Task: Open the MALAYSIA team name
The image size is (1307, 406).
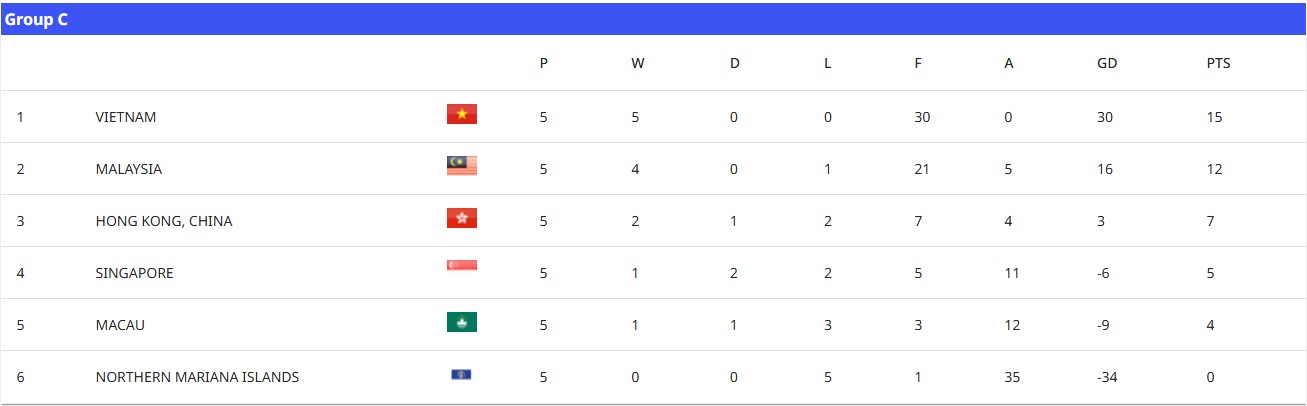Action: [x=129, y=169]
